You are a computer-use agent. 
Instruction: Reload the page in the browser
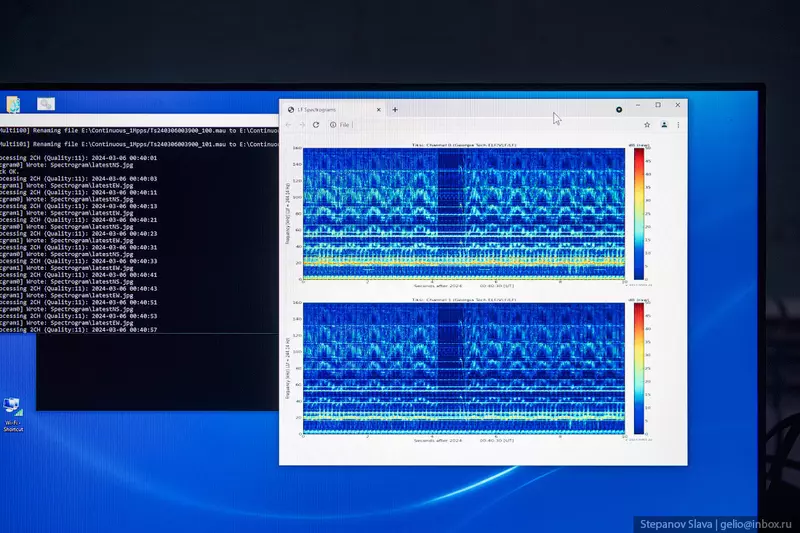317,125
